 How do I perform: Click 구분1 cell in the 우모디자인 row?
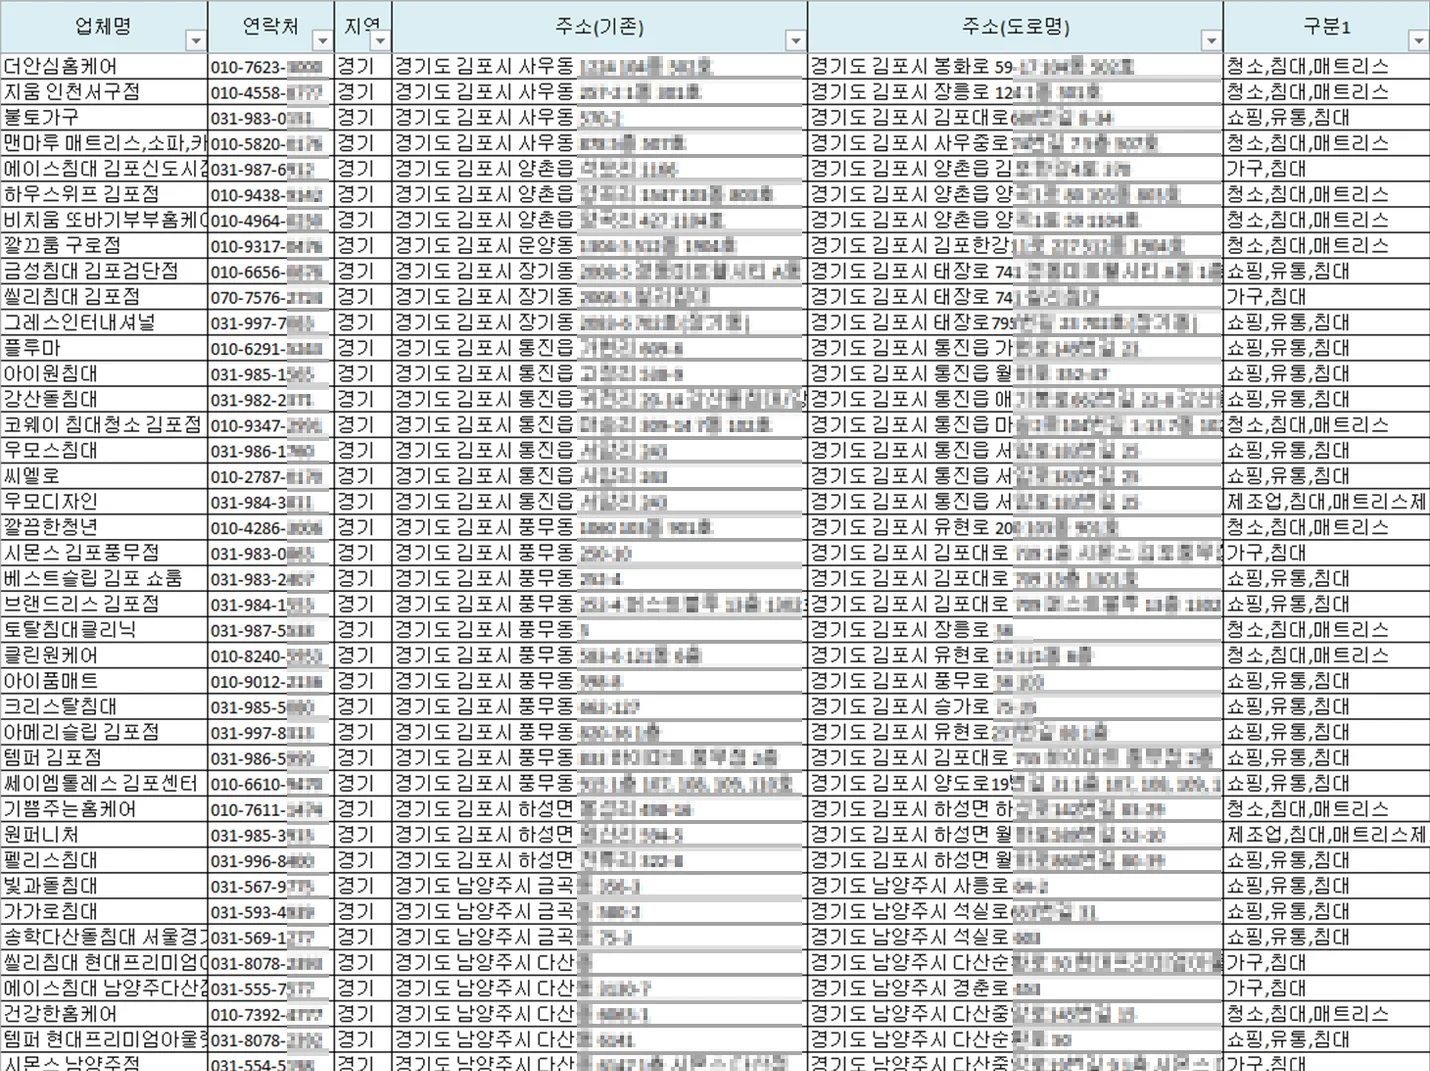[1326, 502]
